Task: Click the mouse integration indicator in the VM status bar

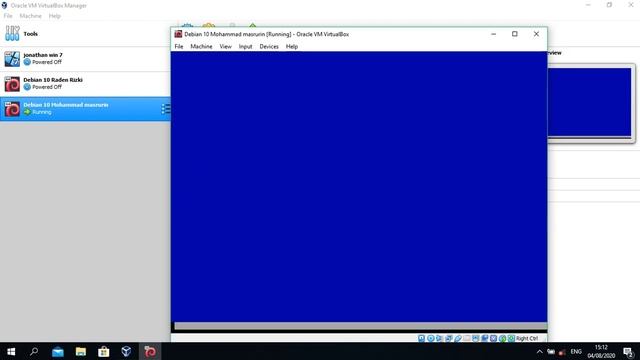Action: point(502,338)
